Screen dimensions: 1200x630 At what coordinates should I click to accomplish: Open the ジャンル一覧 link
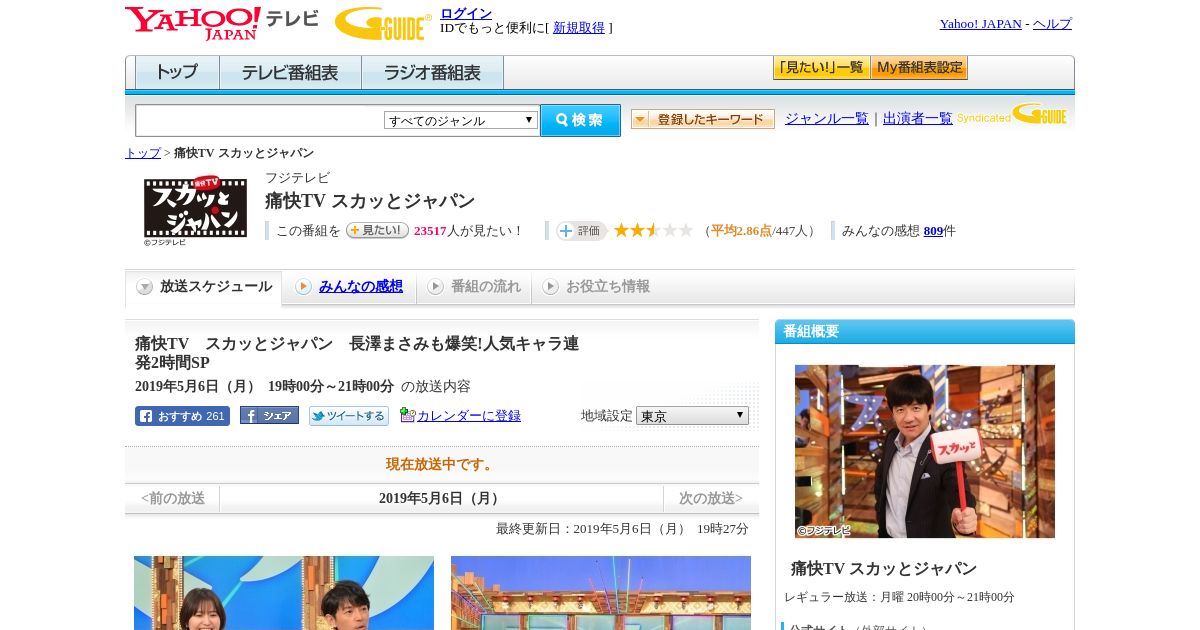click(827, 119)
